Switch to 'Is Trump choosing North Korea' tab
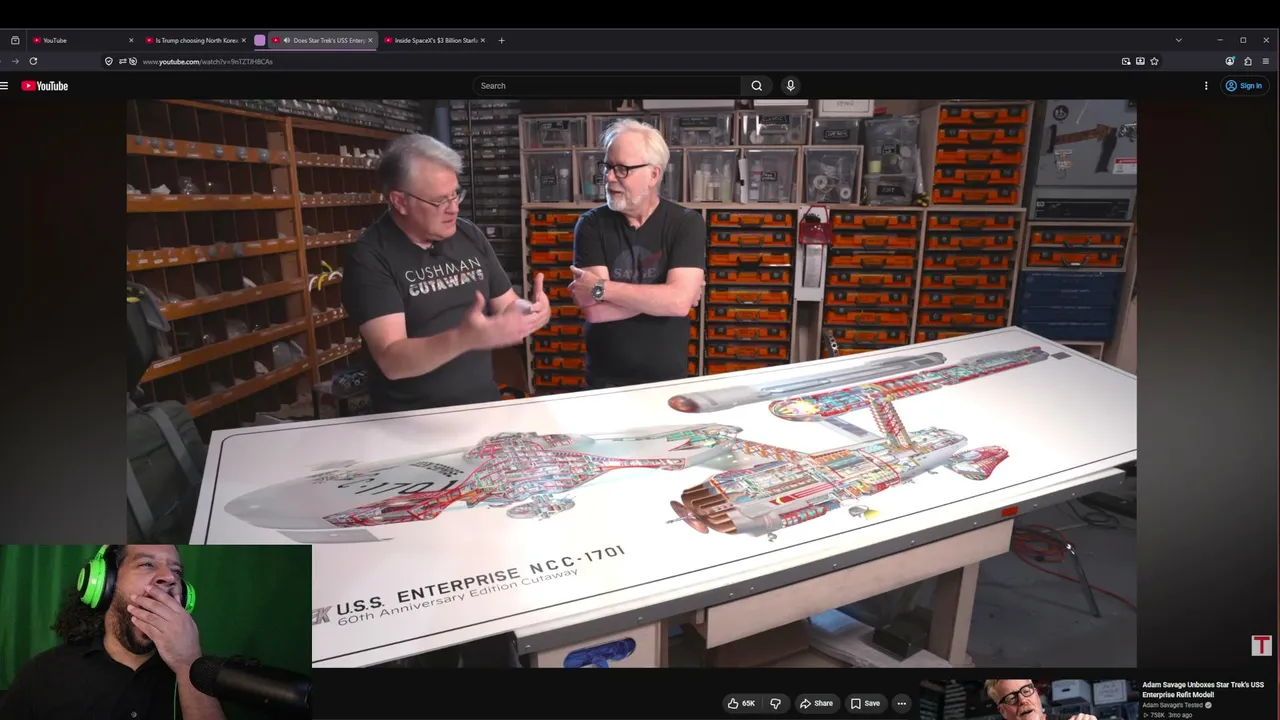The width and height of the screenshot is (1280, 720). click(196, 40)
